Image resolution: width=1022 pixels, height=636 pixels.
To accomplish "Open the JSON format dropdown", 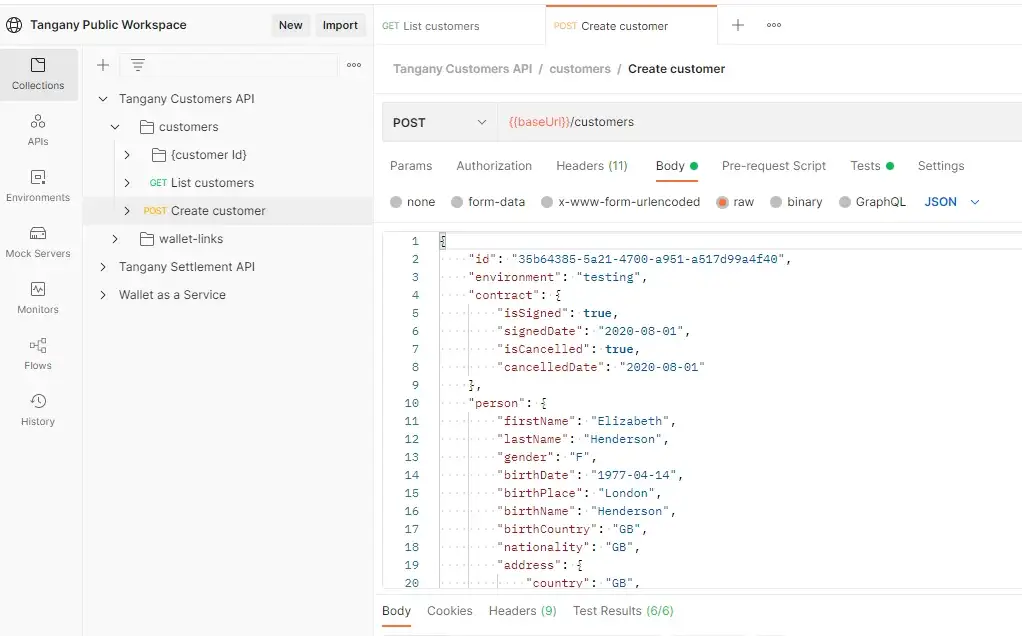I will [x=952, y=202].
